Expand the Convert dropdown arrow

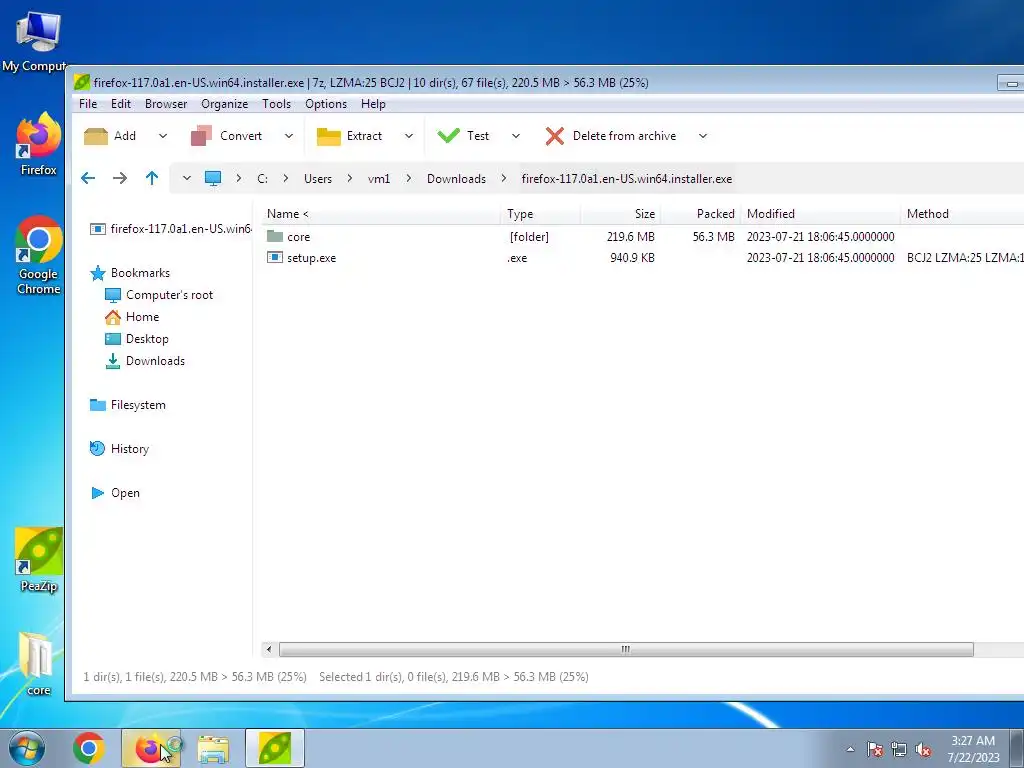pos(289,136)
